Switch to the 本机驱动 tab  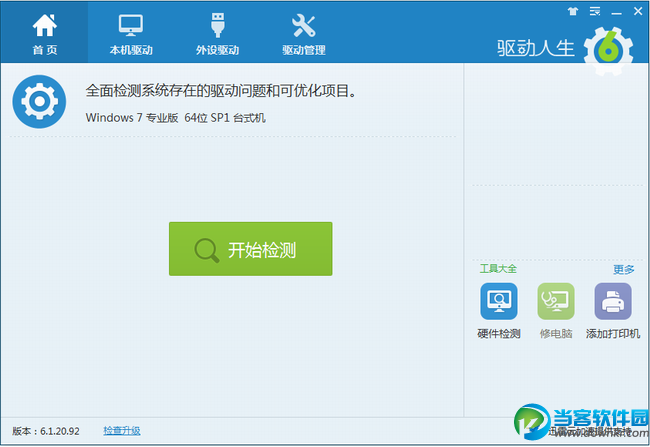[131, 32]
